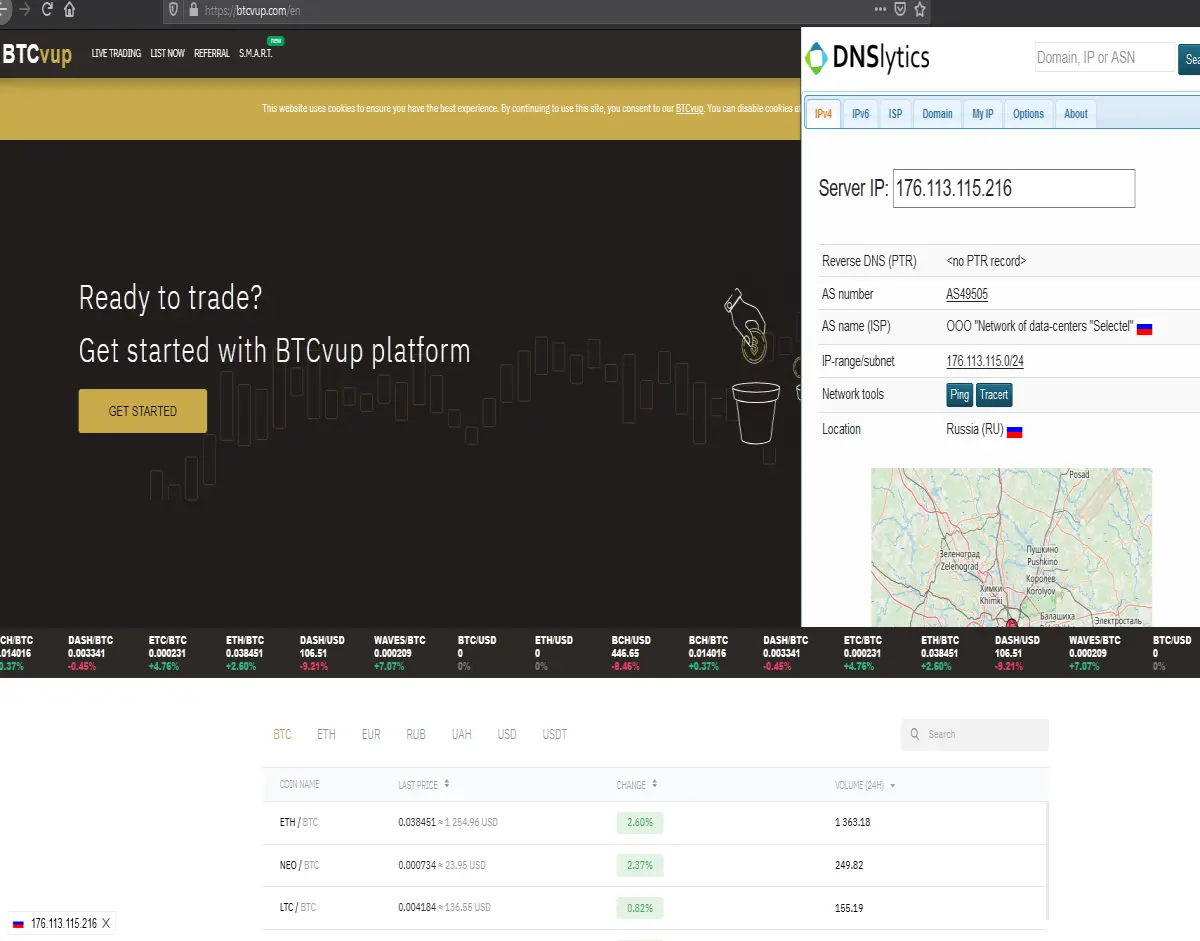Image resolution: width=1200 pixels, height=941 pixels.
Task: Open Referral menu item
Action: click(212, 53)
